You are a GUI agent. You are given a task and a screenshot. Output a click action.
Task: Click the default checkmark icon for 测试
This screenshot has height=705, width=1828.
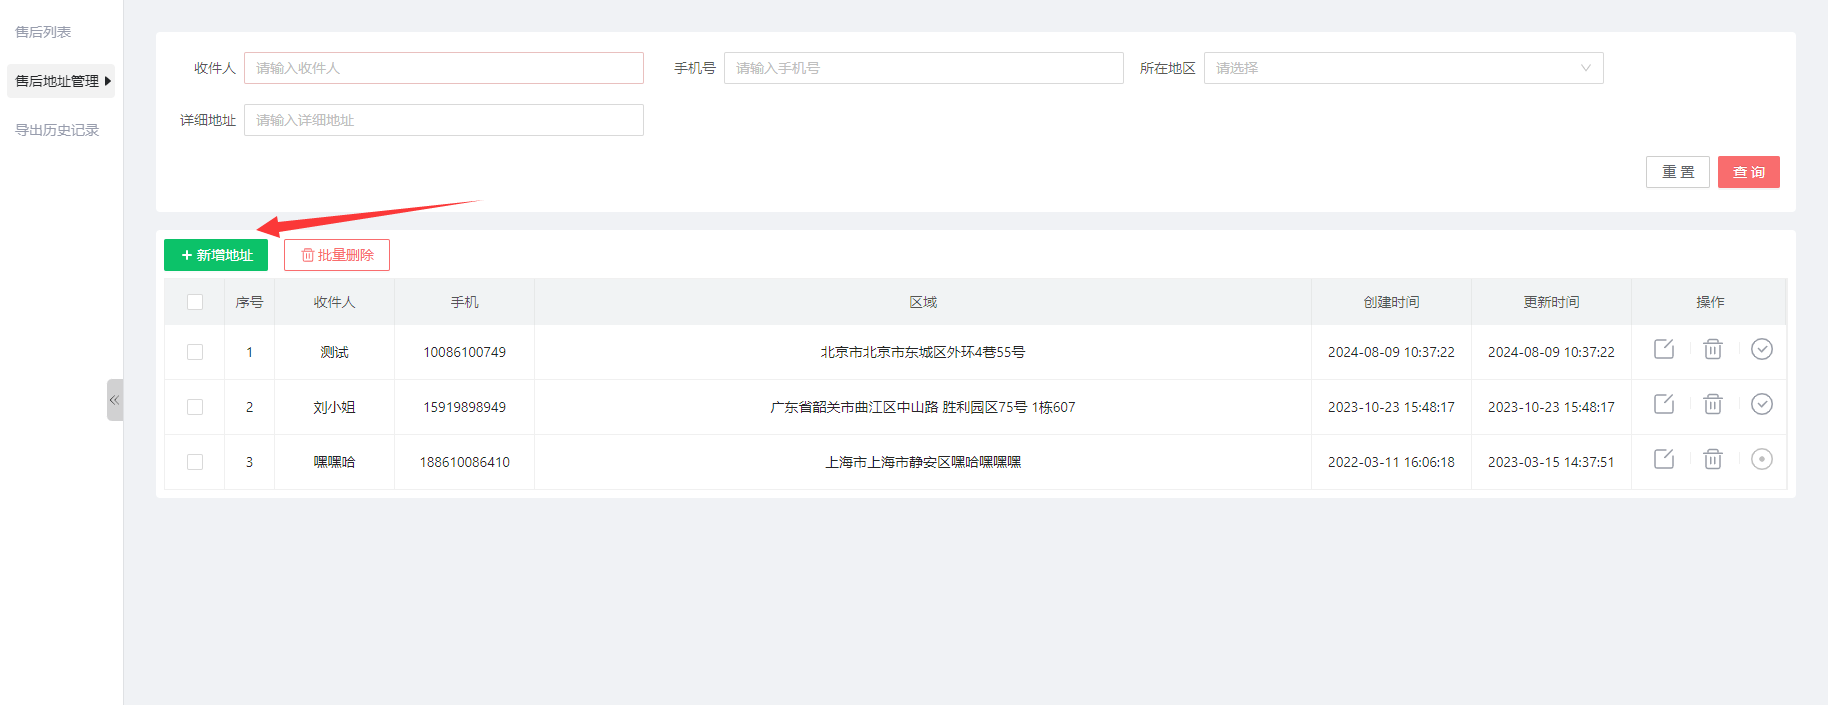pyautogui.click(x=1762, y=349)
